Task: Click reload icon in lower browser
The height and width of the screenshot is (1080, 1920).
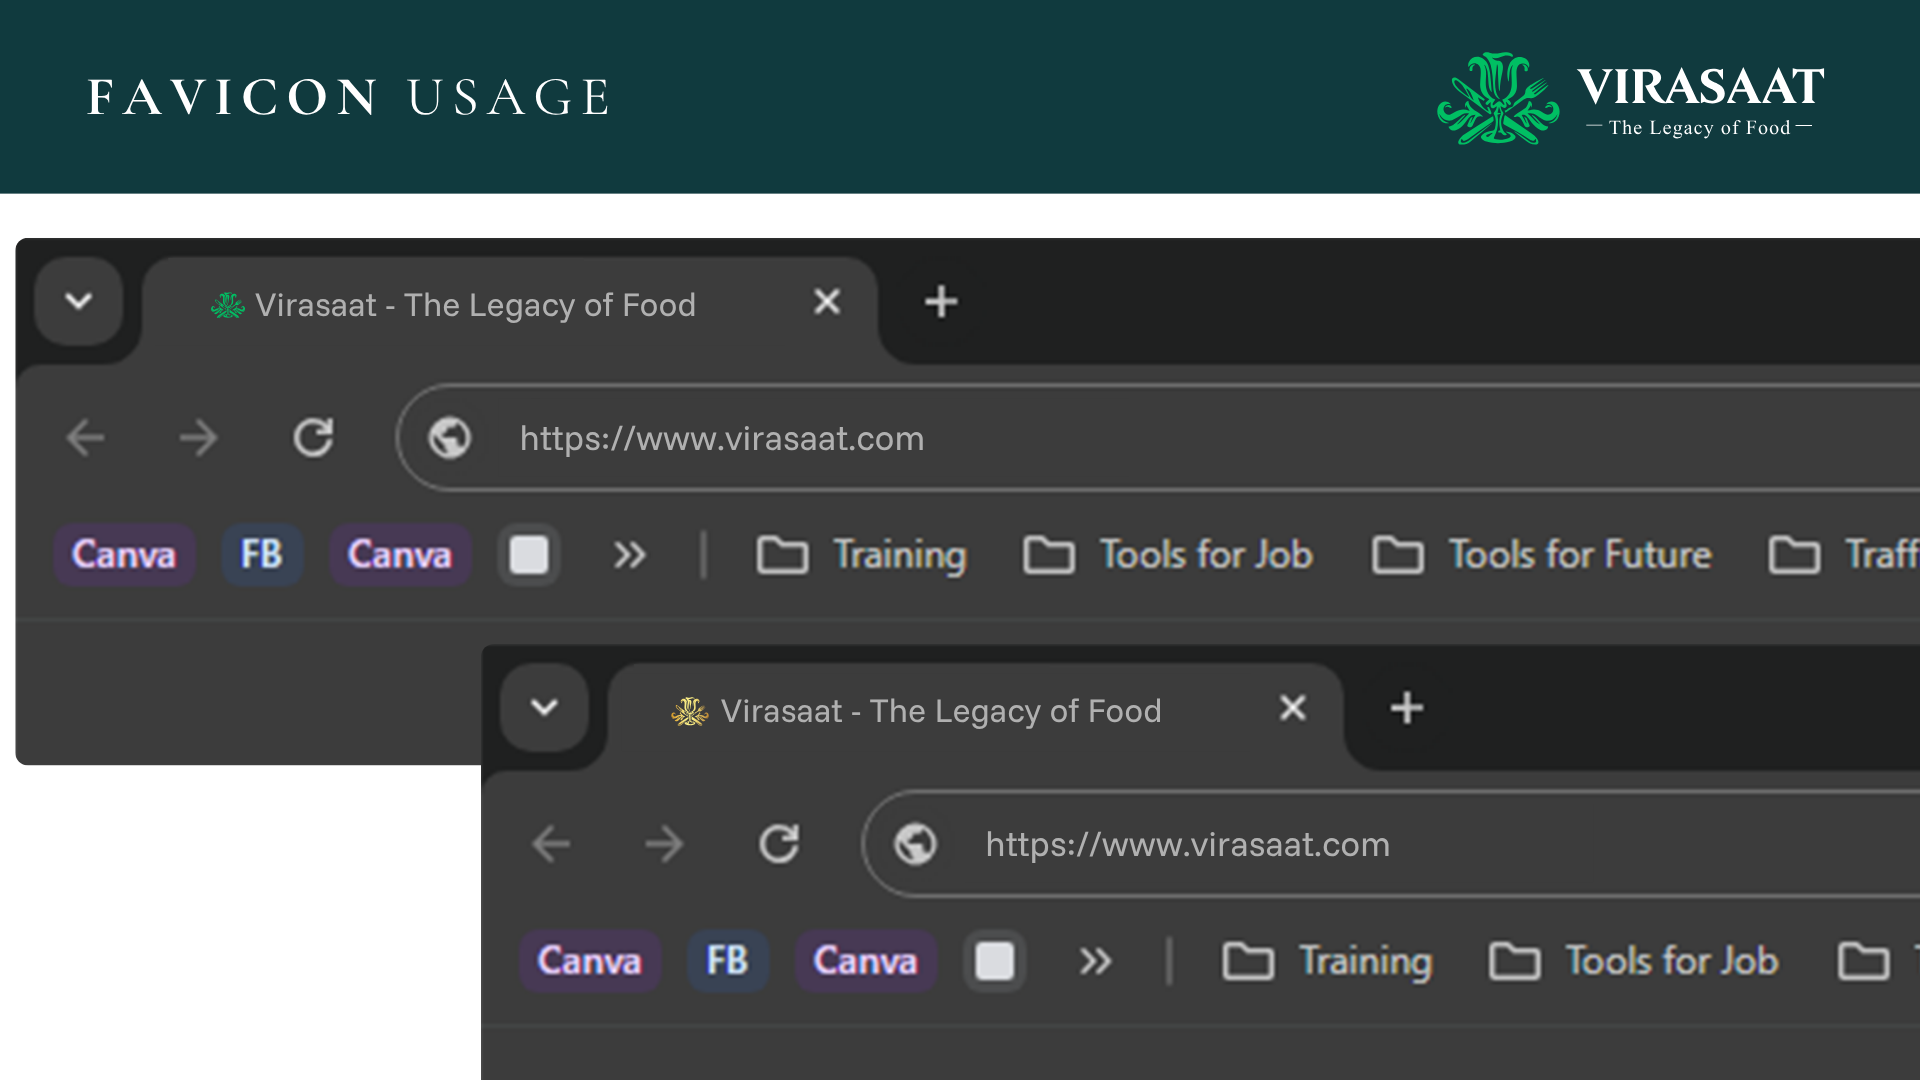Action: click(779, 844)
